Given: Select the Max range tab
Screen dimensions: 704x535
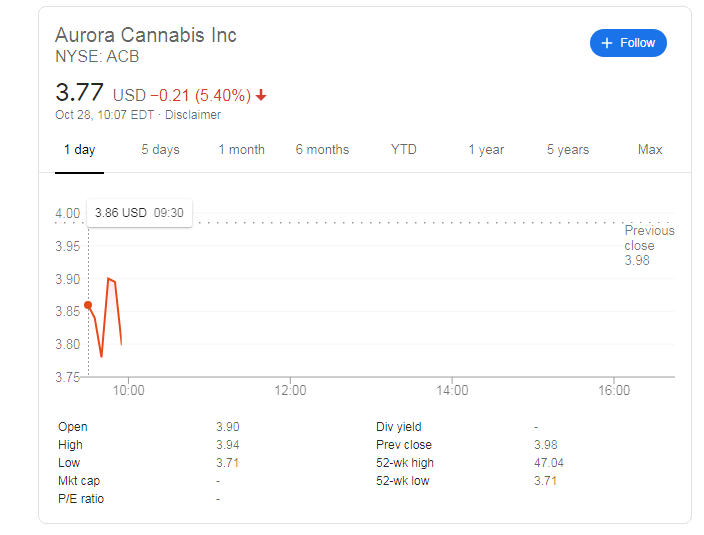Looking at the screenshot, I should pyautogui.click(x=650, y=149).
